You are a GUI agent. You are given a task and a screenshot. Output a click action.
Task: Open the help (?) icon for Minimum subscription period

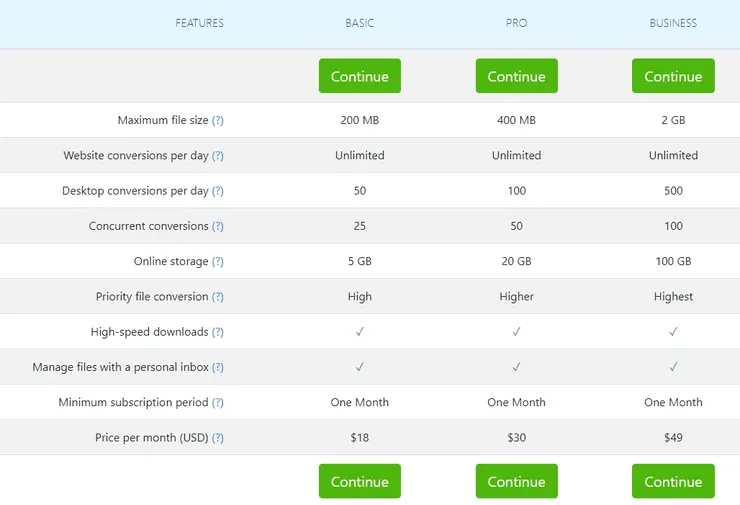(218, 403)
